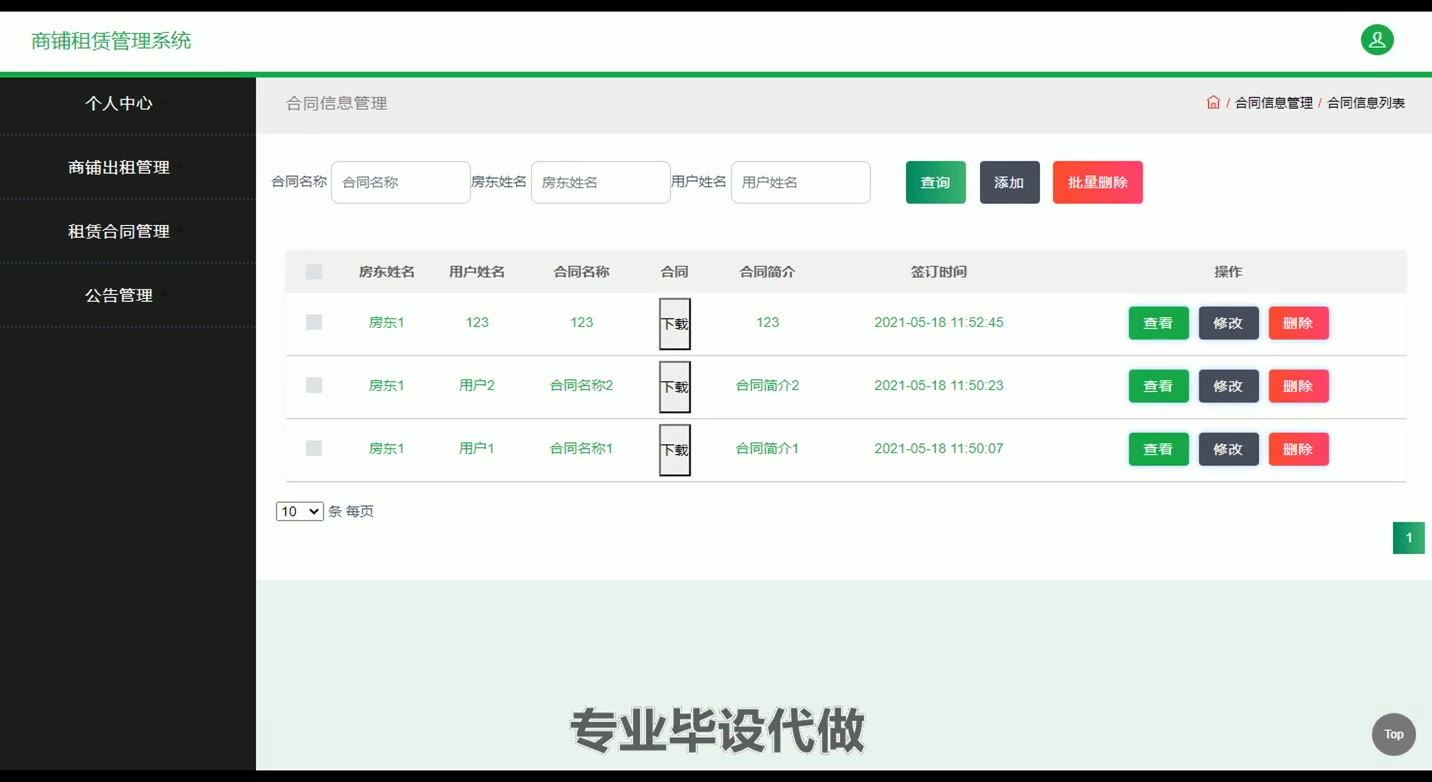The image size is (1432, 782).
Task: Check the box for the 合同名称2 row
Action: click(x=314, y=385)
